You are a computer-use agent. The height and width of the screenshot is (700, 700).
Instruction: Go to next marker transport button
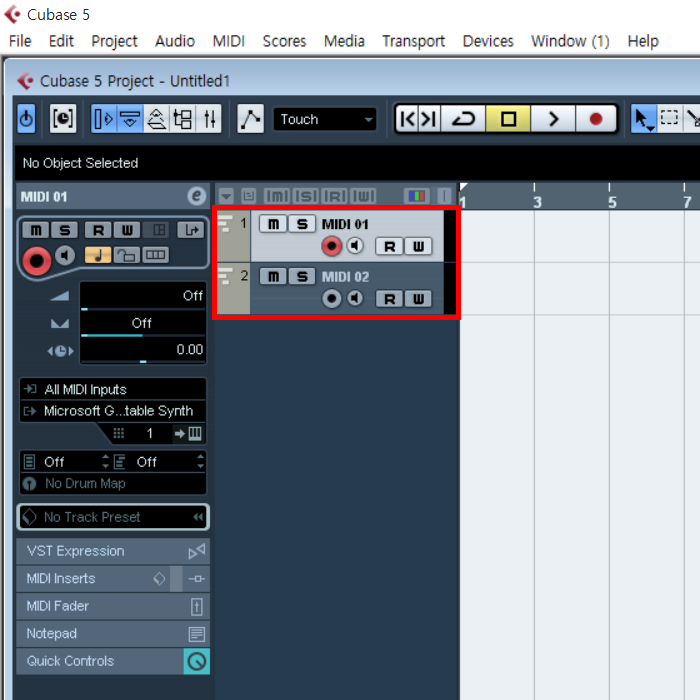click(429, 119)
